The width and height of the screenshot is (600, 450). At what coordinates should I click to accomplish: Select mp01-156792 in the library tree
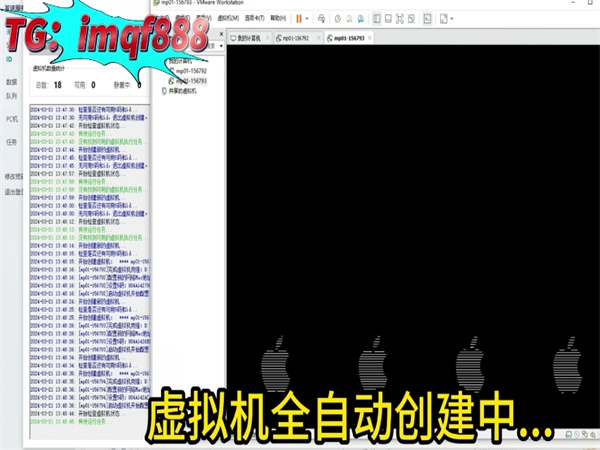pos(191,72)
